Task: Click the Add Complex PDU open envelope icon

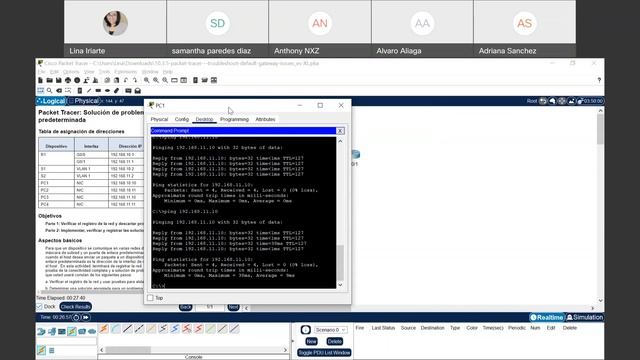Action: point(138,91)
